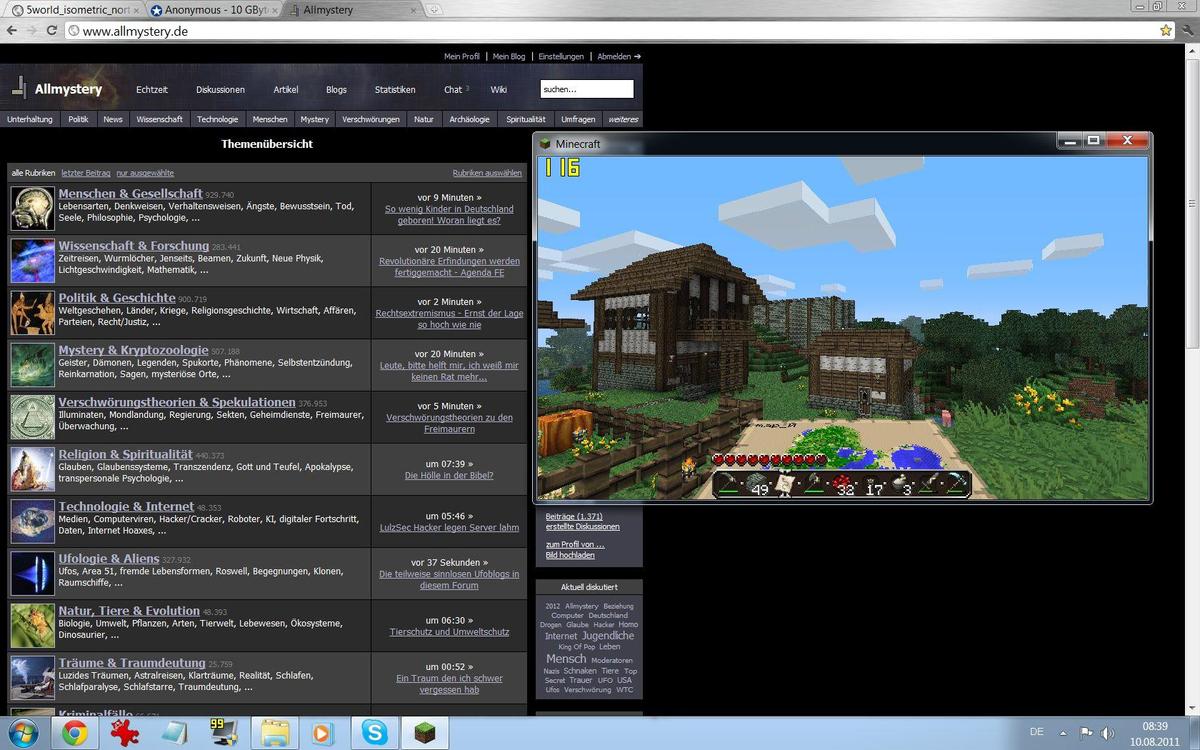Screen dimensions: 1200x750
Task: Select the Verschwörungen category tab
Action: (371, 119)
